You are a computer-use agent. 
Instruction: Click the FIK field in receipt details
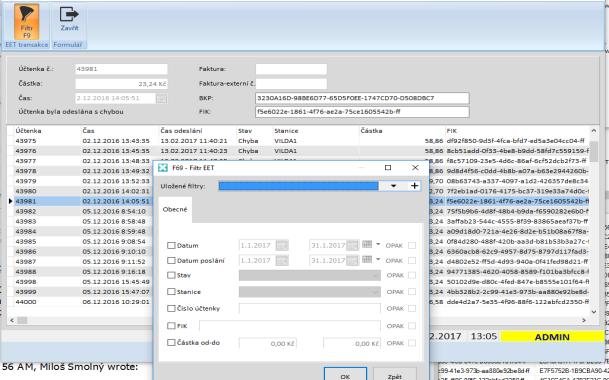(362, 112)
